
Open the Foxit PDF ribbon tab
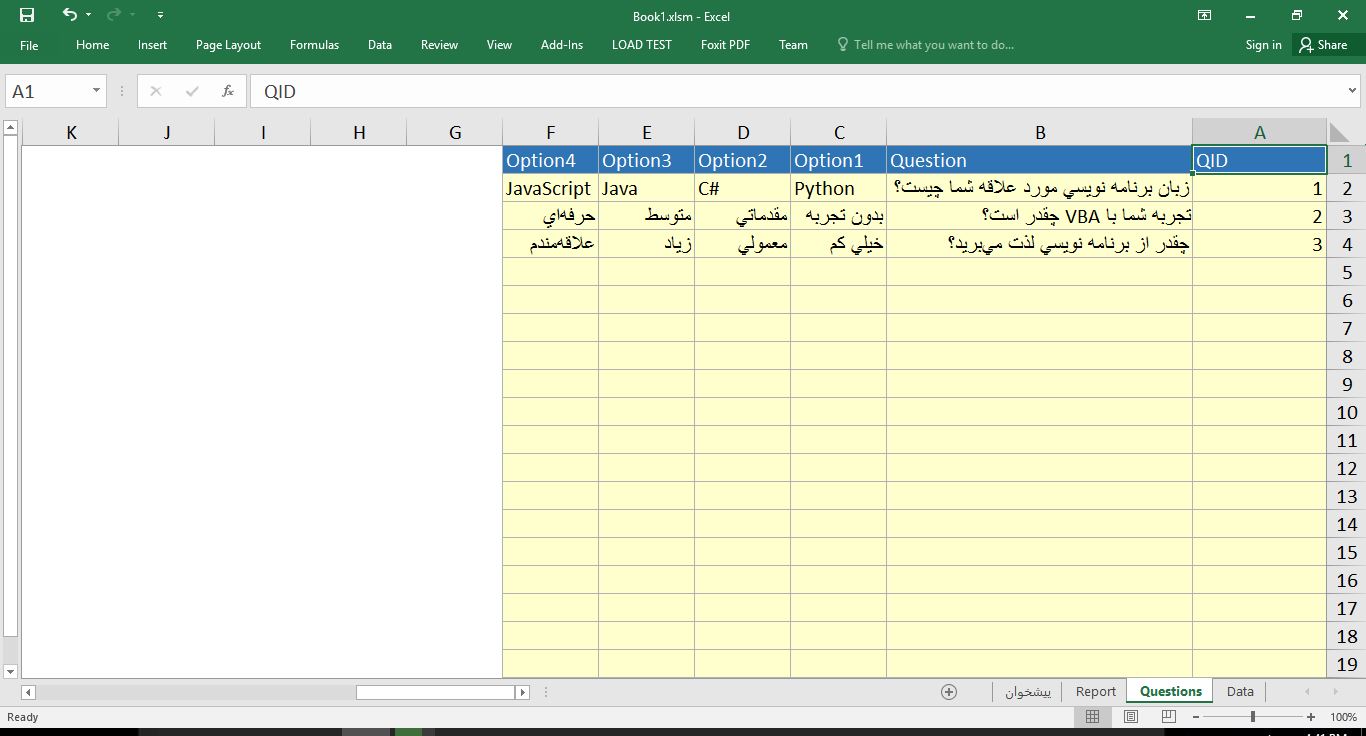(x=725, y=45)
